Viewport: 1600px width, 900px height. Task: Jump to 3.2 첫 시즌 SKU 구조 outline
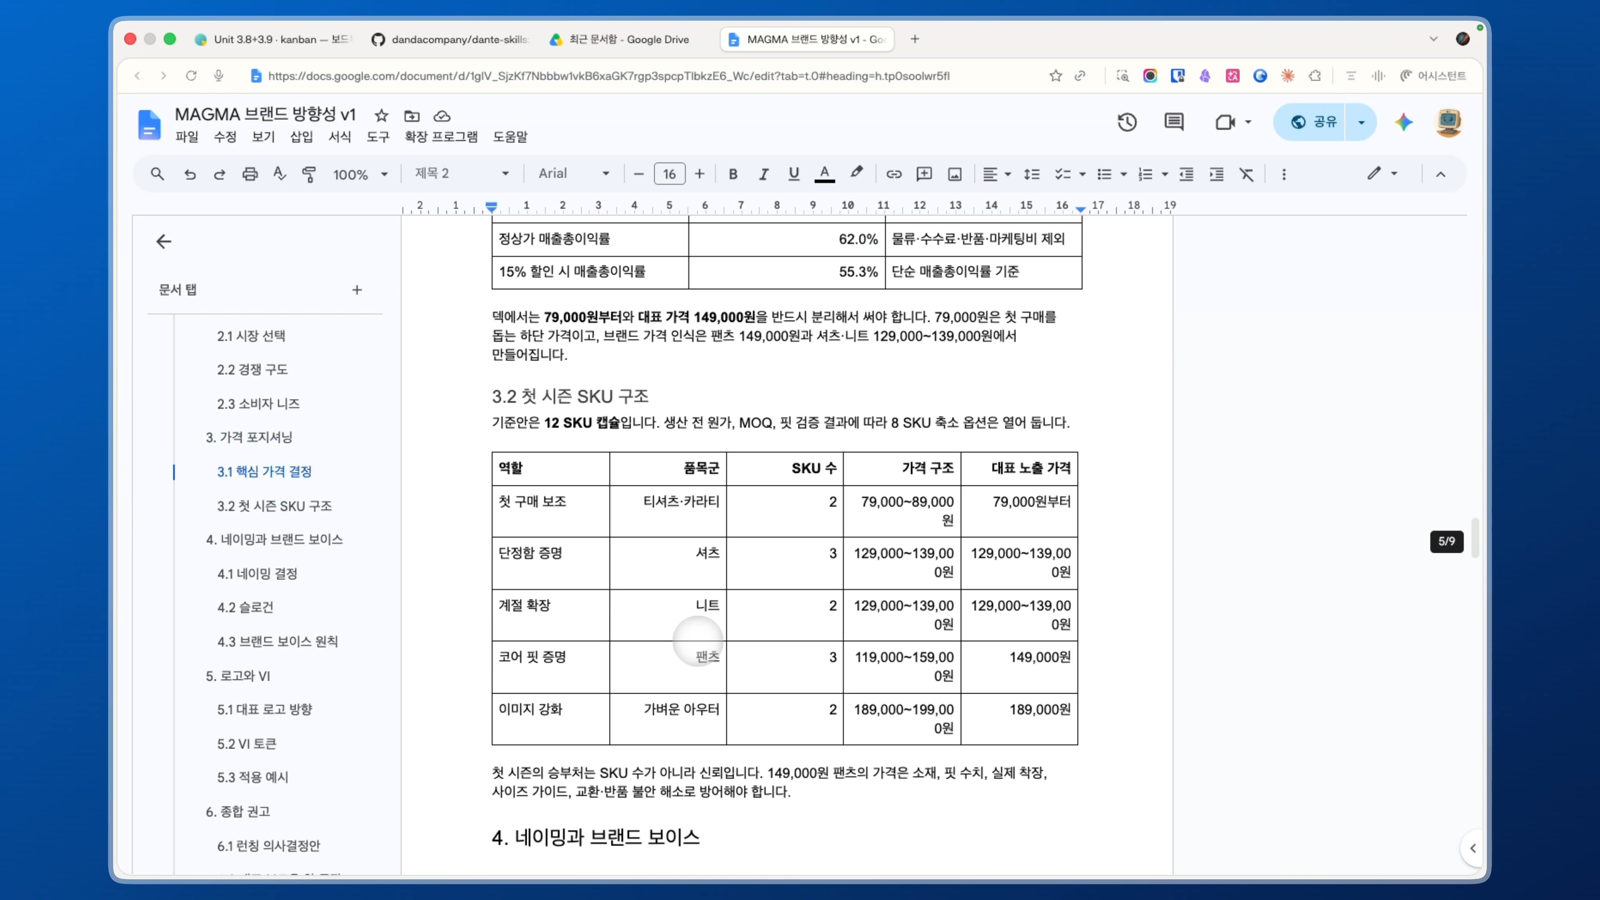click(x=274, y=506)
